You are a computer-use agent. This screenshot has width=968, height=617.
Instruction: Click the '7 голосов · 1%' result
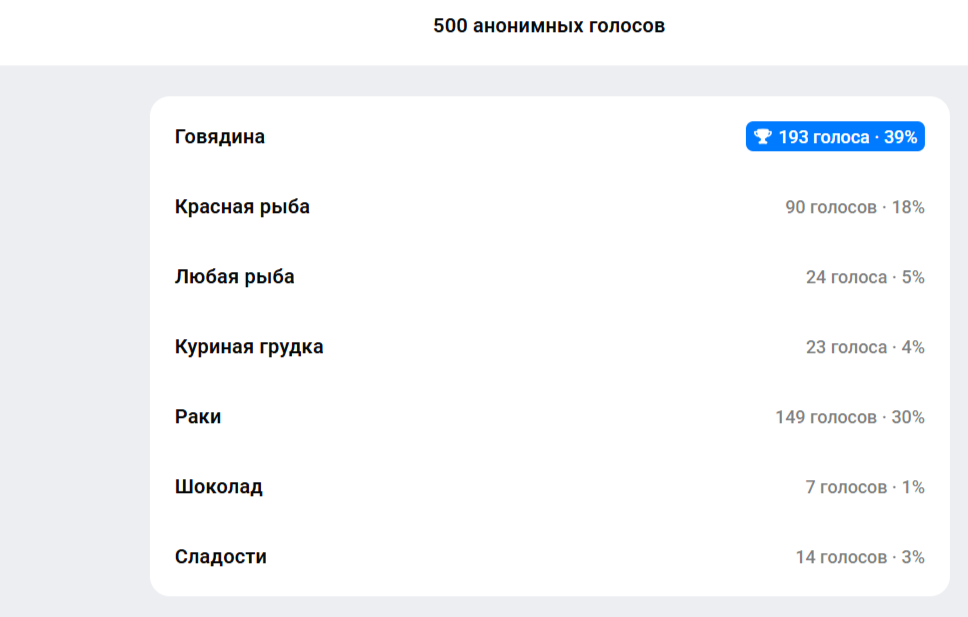point(865,487)
